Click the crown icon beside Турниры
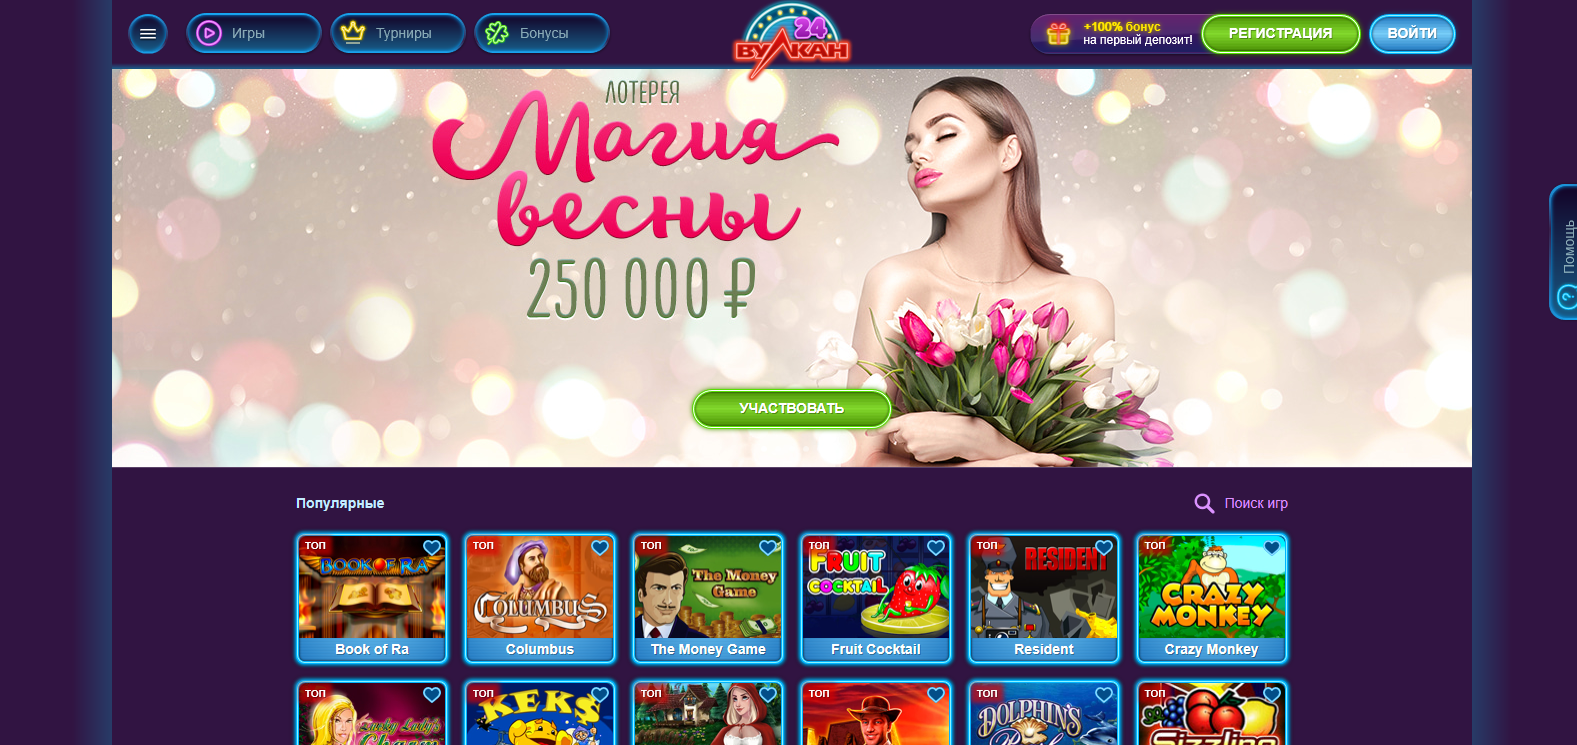Viewport: 1577px width, 745px height. coord(353,33)
